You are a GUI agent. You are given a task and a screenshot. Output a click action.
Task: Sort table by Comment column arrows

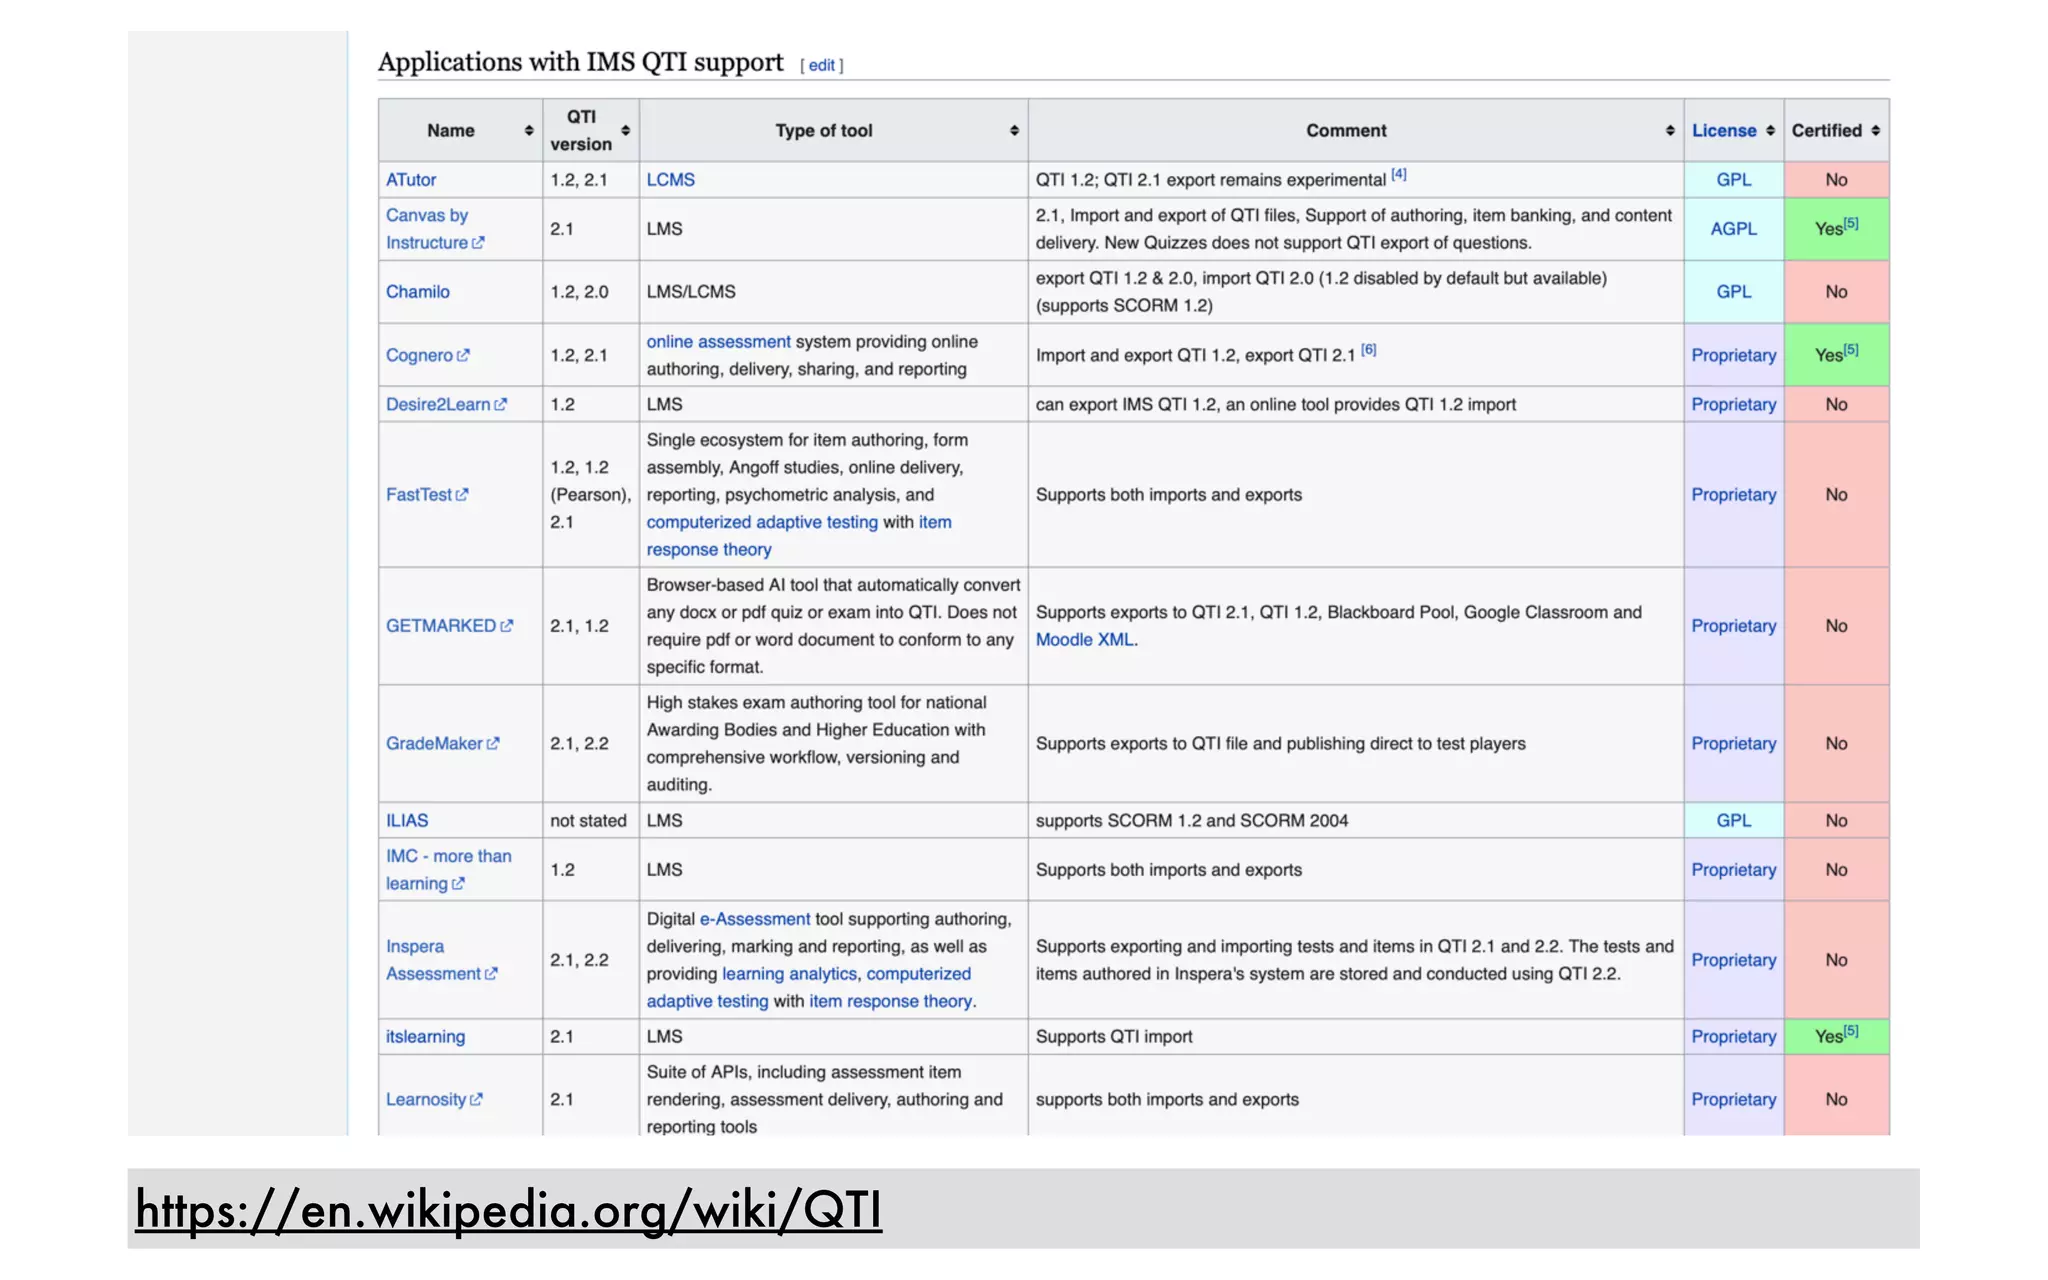(1670, 131)
